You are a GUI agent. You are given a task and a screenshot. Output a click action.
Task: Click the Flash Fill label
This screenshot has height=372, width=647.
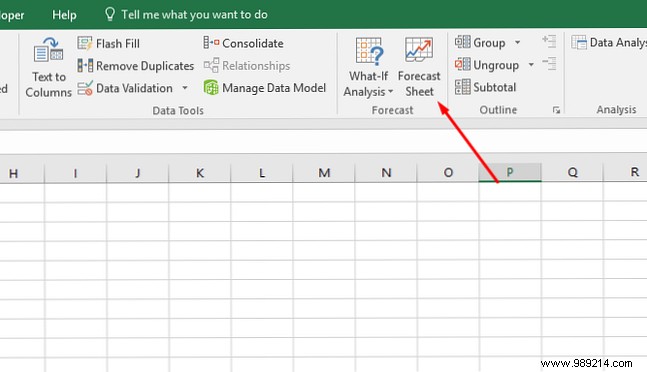(118, 43)
